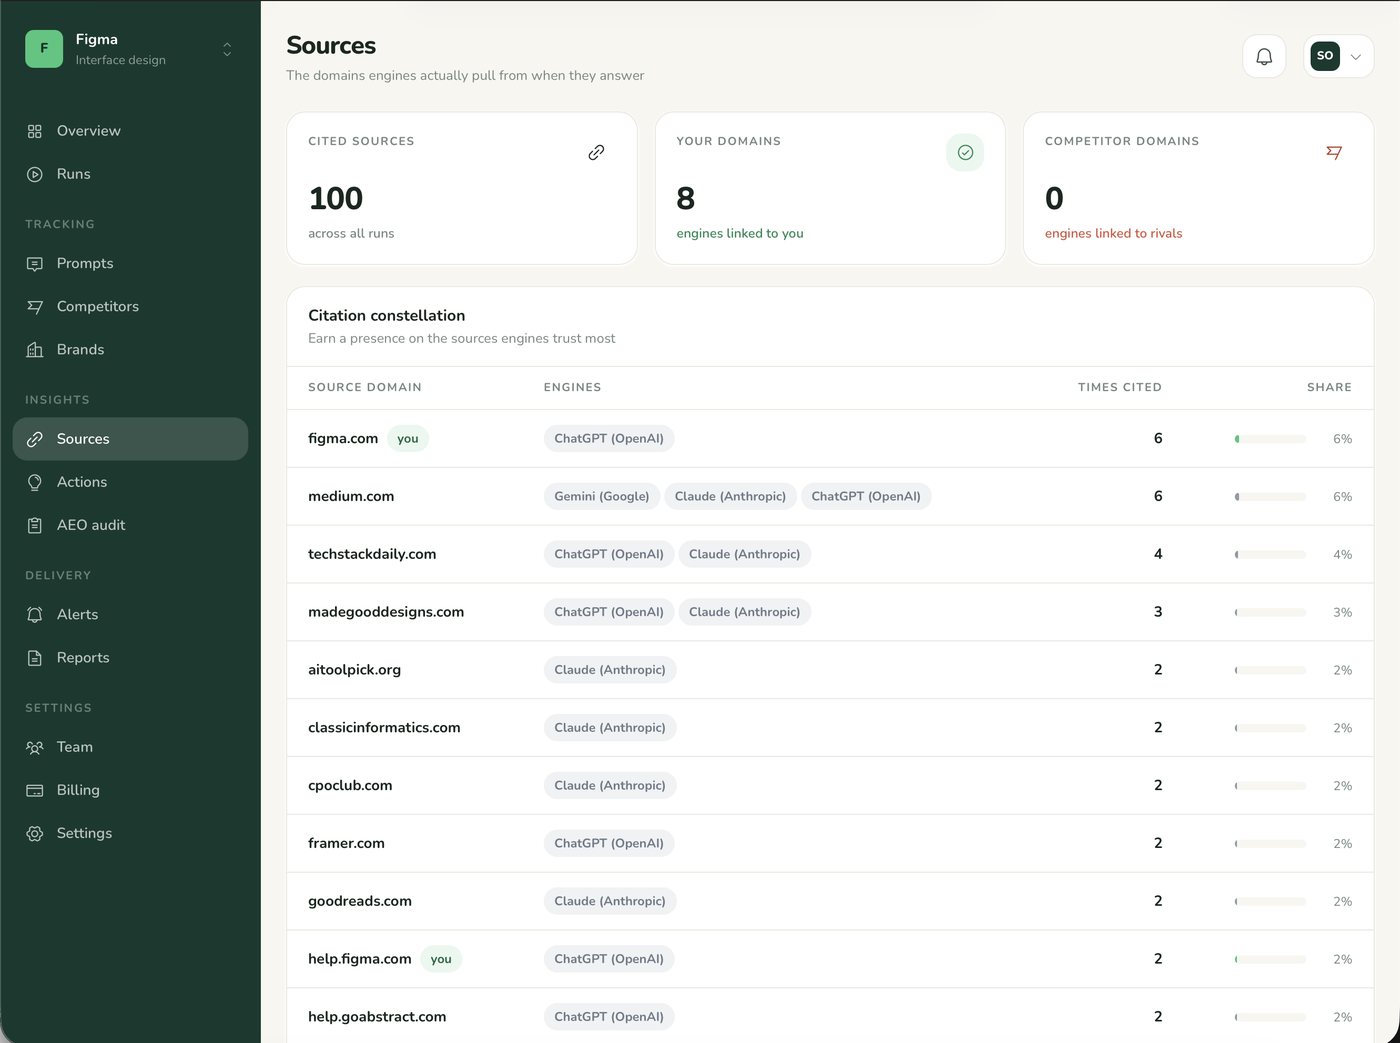Click the 'engines linked to rivals' text
This screenshot has width=1400, height=1043.
[x=1113, y=233]
